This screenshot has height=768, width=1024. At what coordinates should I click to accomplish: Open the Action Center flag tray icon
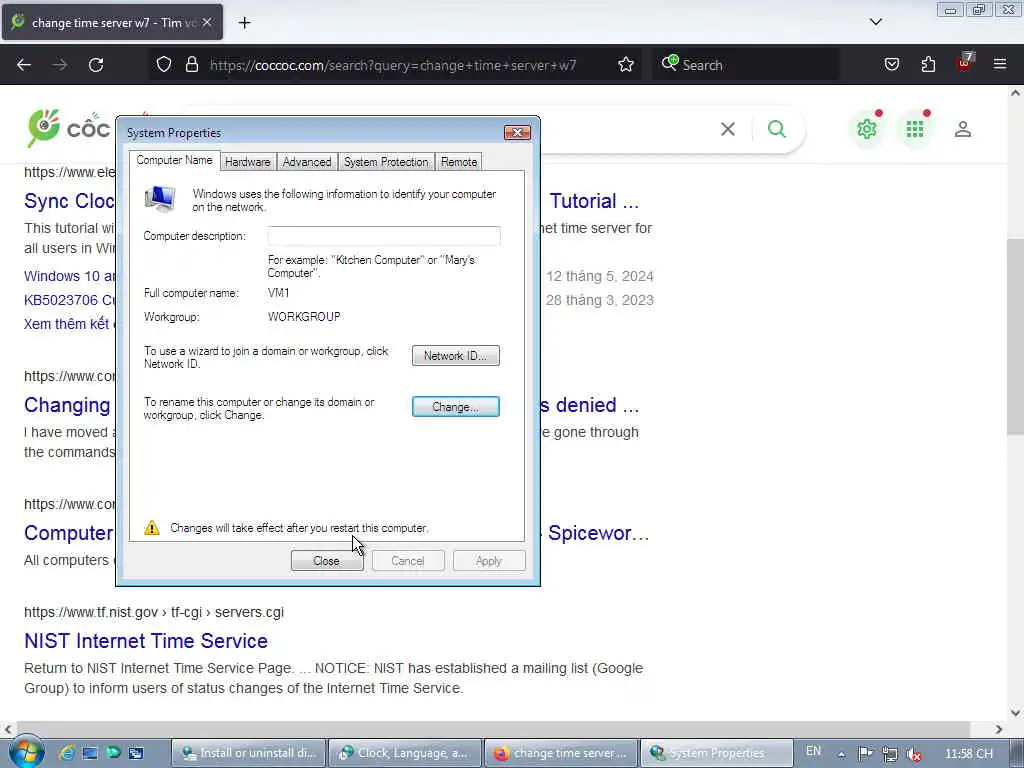click(x=865, y=754)
